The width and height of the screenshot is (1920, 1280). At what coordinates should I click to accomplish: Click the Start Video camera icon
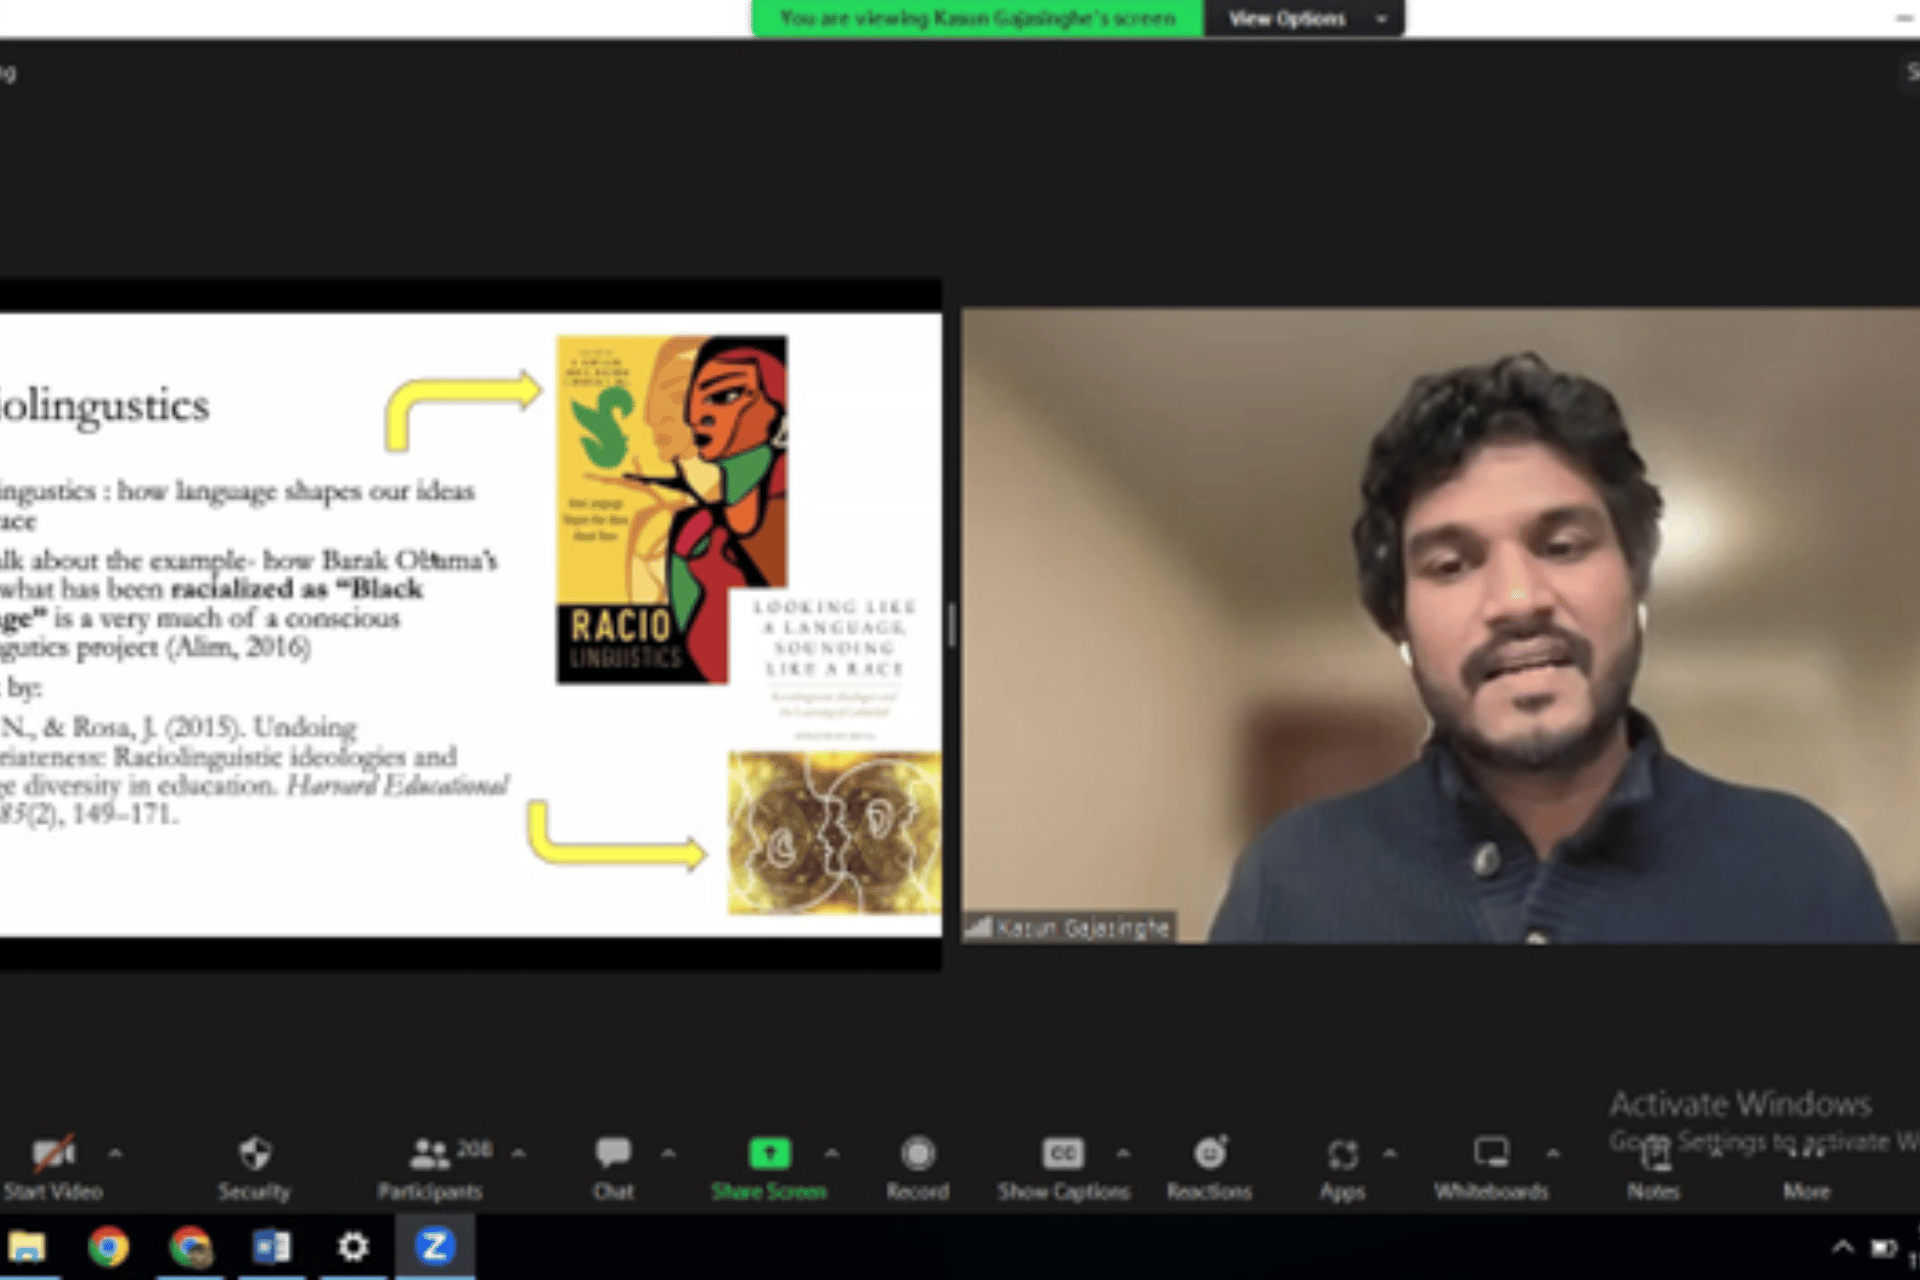(53, 1154)
